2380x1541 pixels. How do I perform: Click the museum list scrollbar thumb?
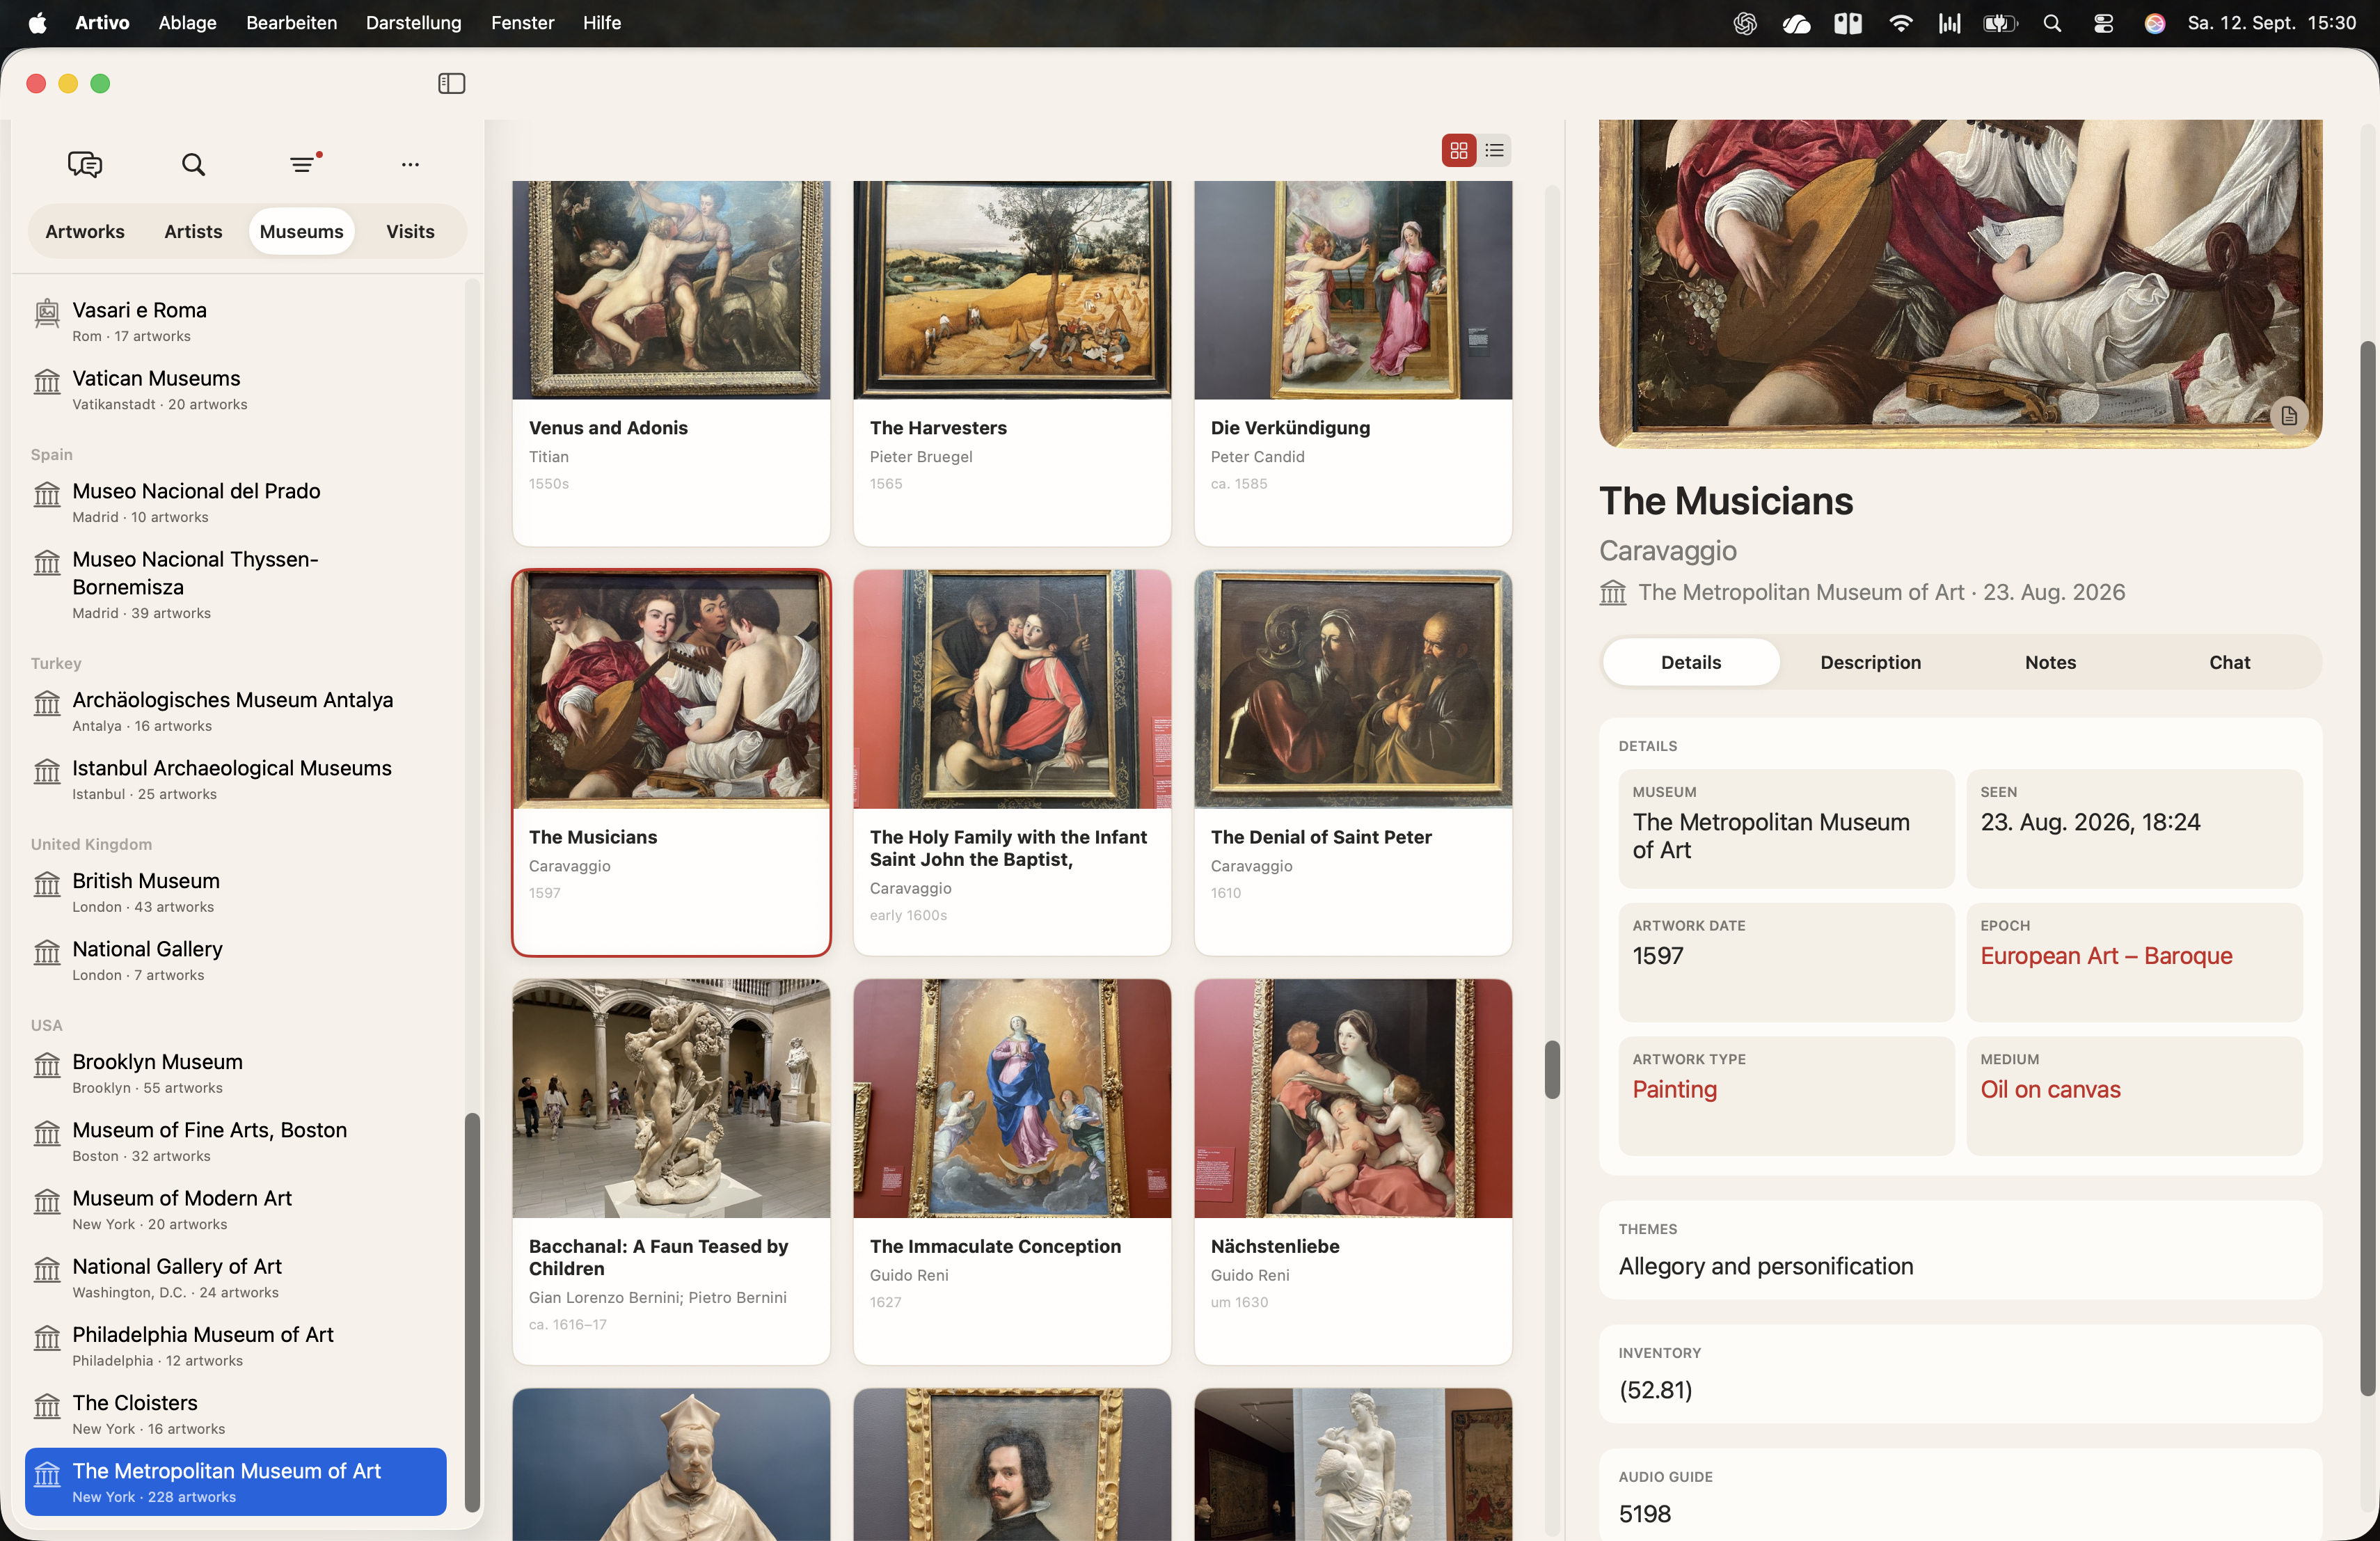472,1312
